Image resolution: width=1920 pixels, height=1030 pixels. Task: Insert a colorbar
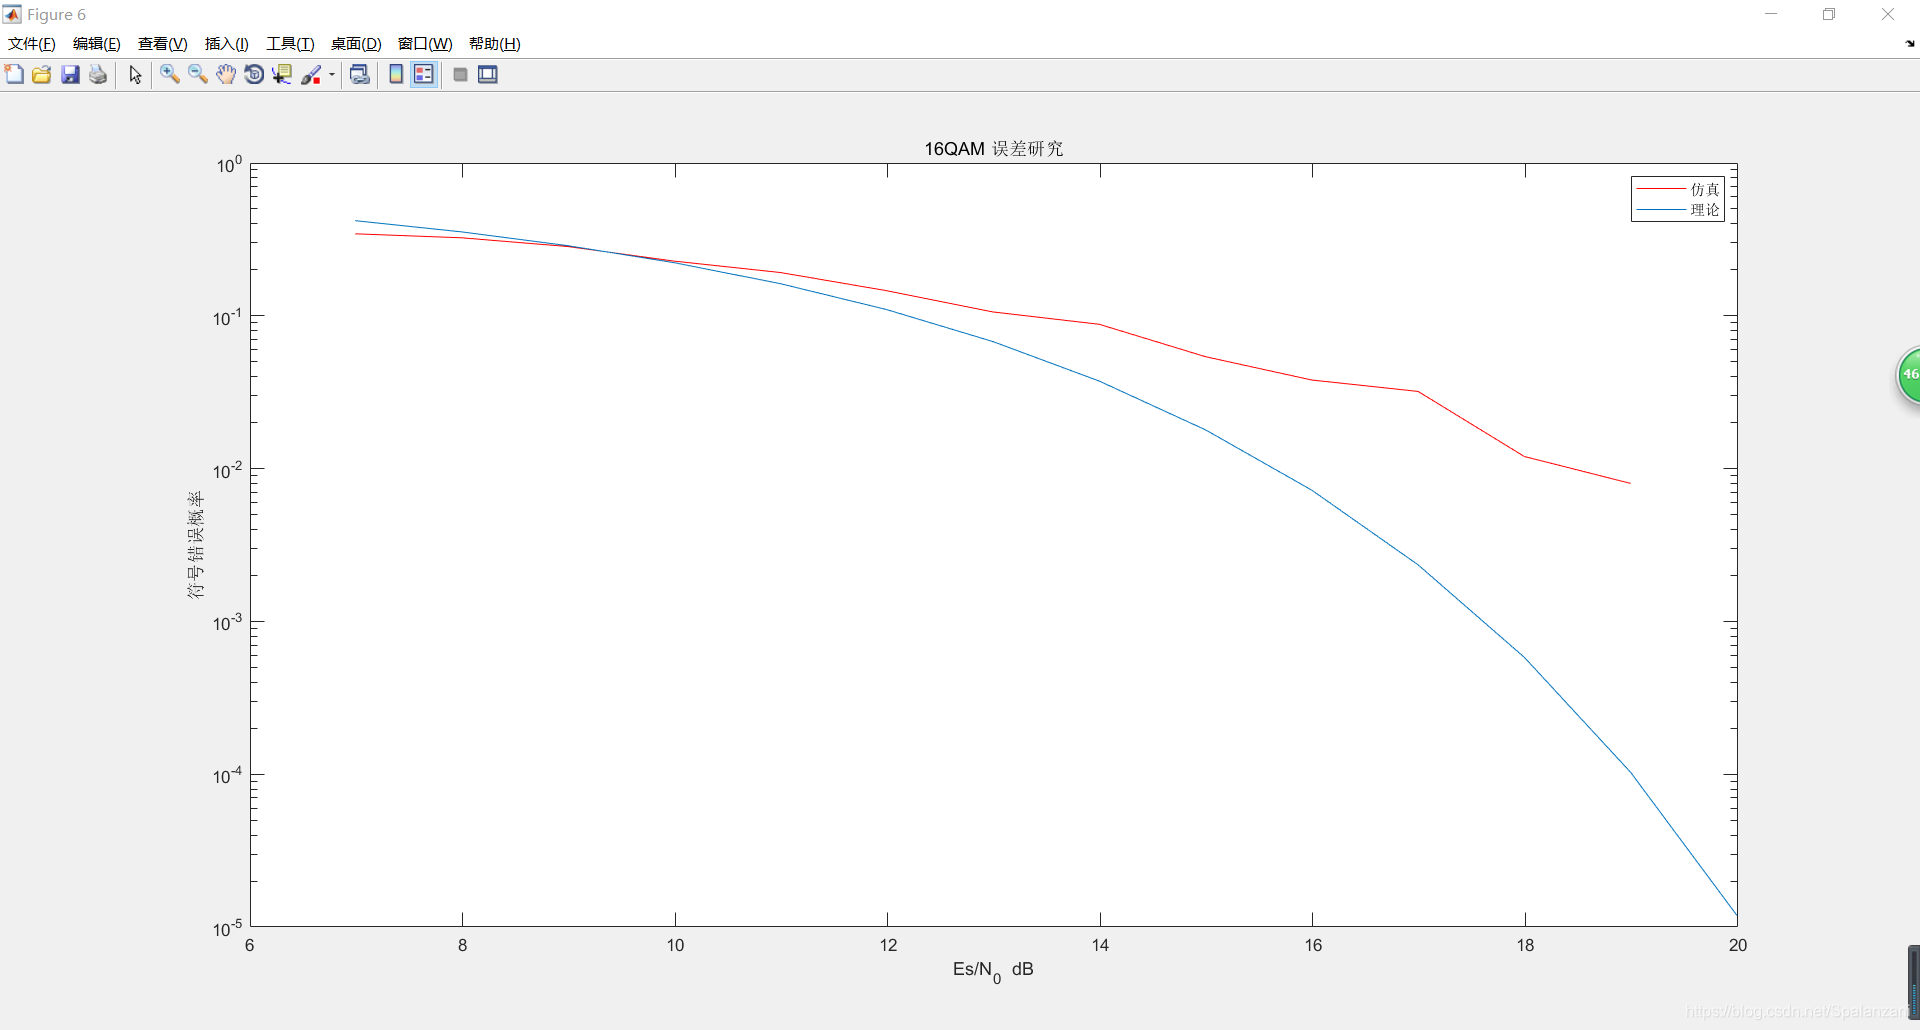(396, 75)
